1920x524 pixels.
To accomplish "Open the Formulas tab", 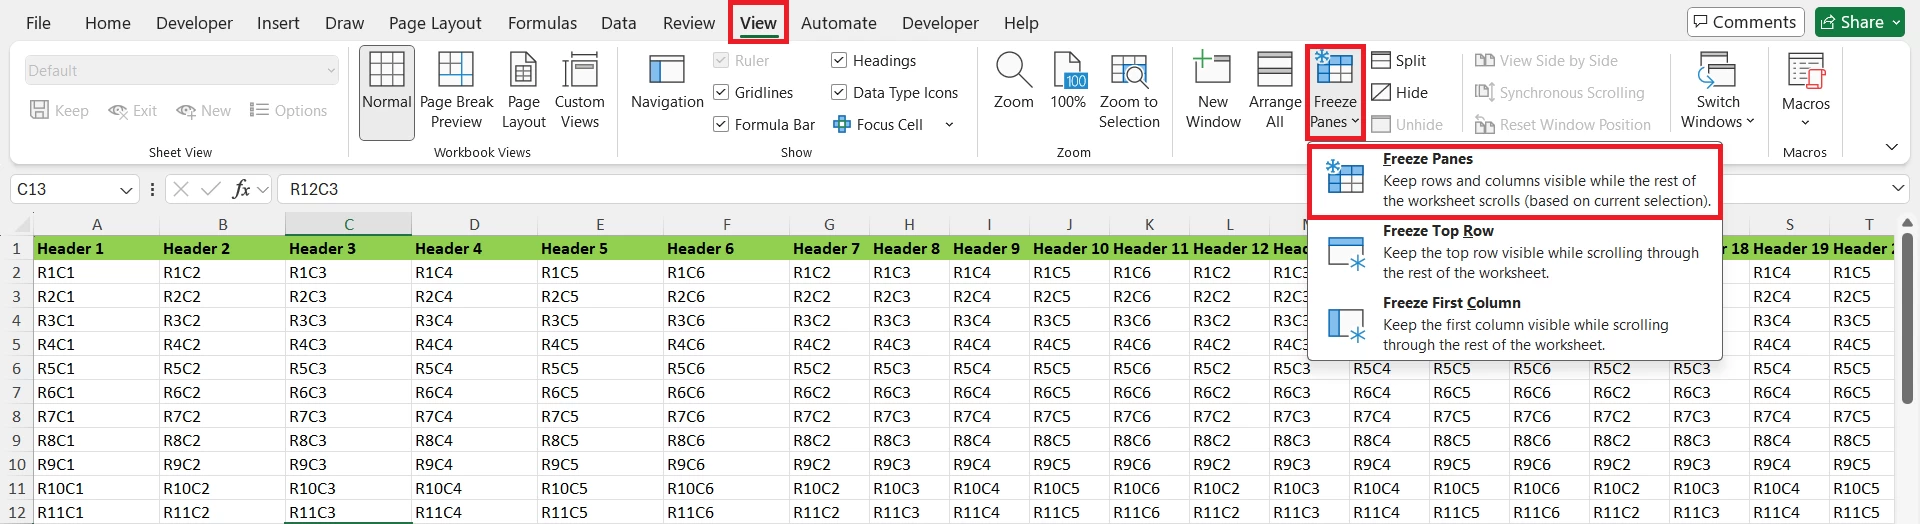I will tap(542, 23).
